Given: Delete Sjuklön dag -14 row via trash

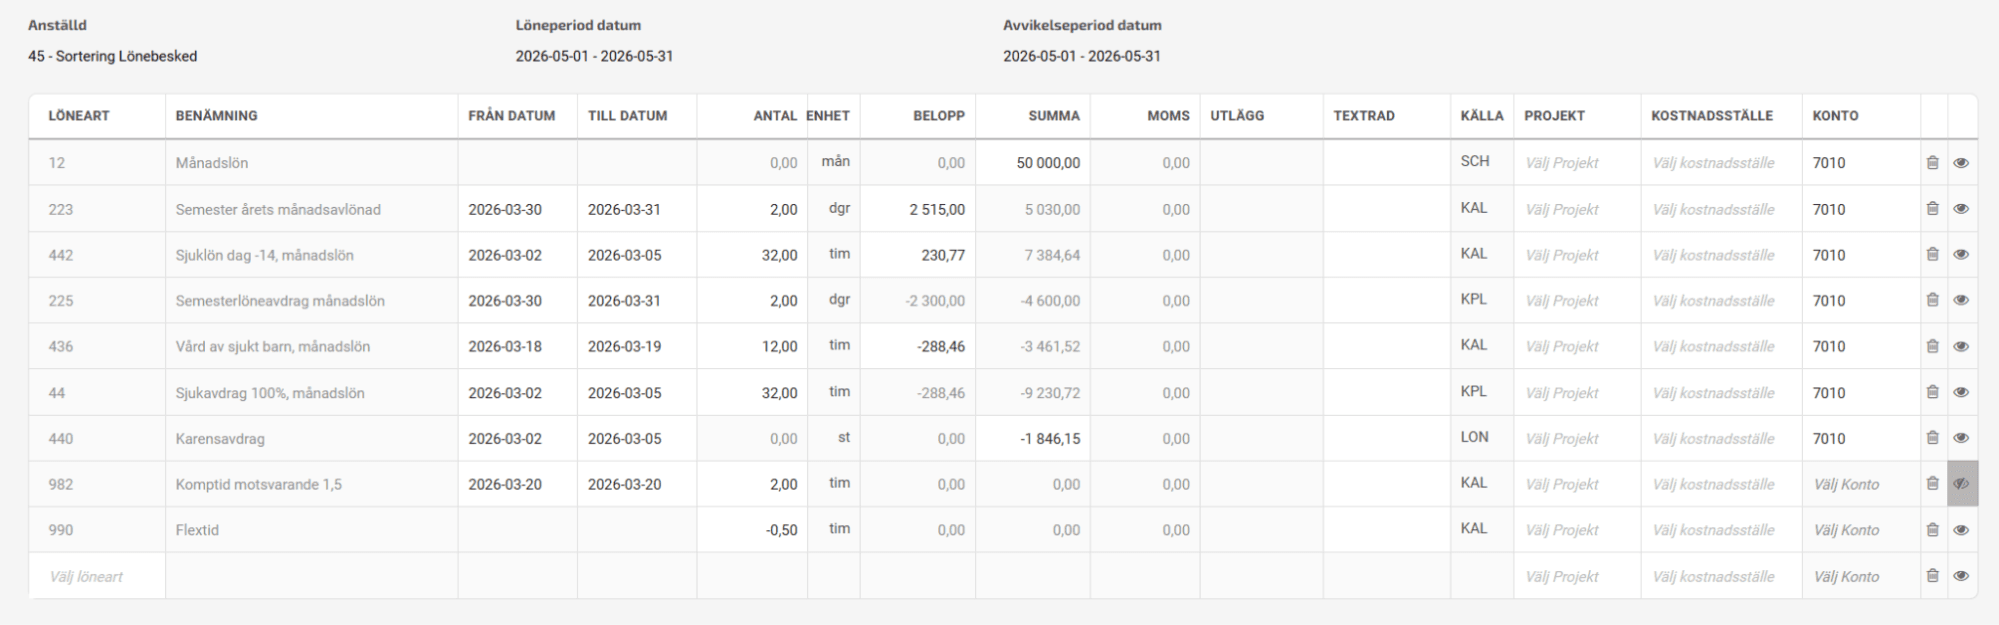Looking at the screenshot, I should 1932,255.
